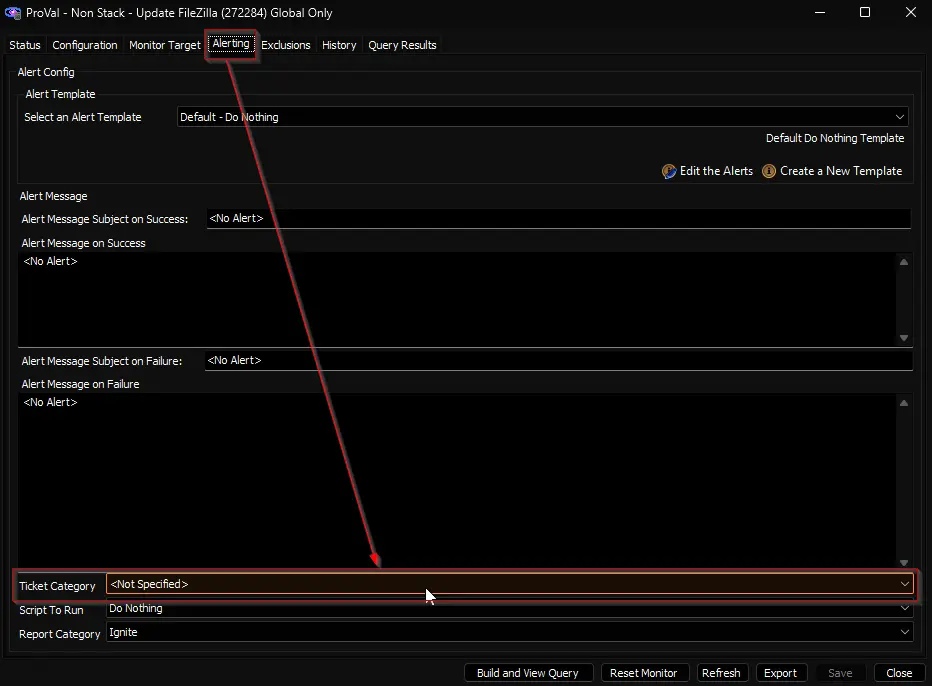This screenshot has width=932, height=686.
Task: Click the up arrow of Success message scrollbar
Action: (x=904, y=262)
